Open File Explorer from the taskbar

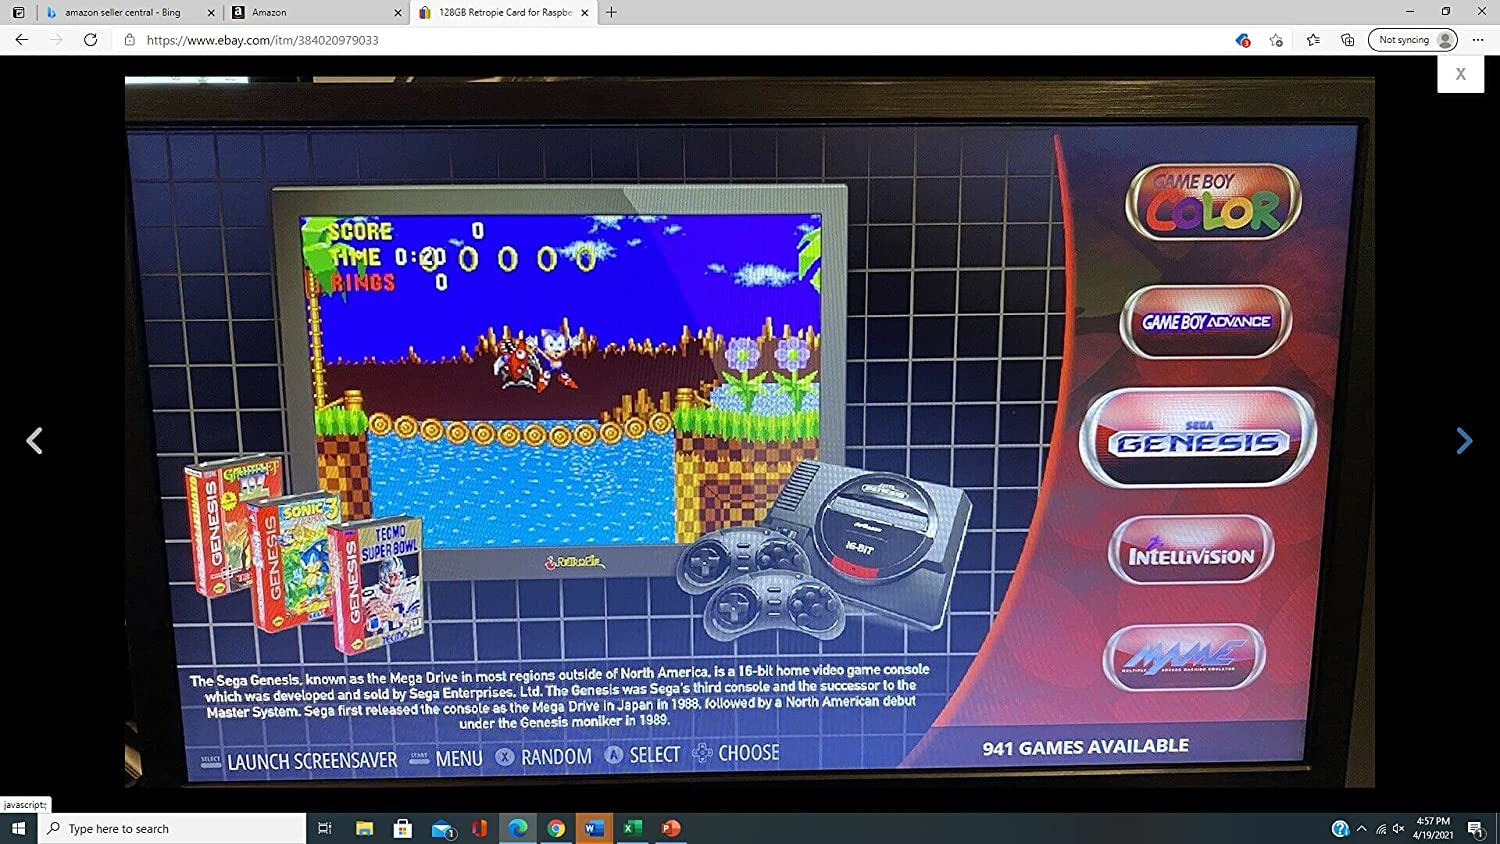(x=364, y=828)
